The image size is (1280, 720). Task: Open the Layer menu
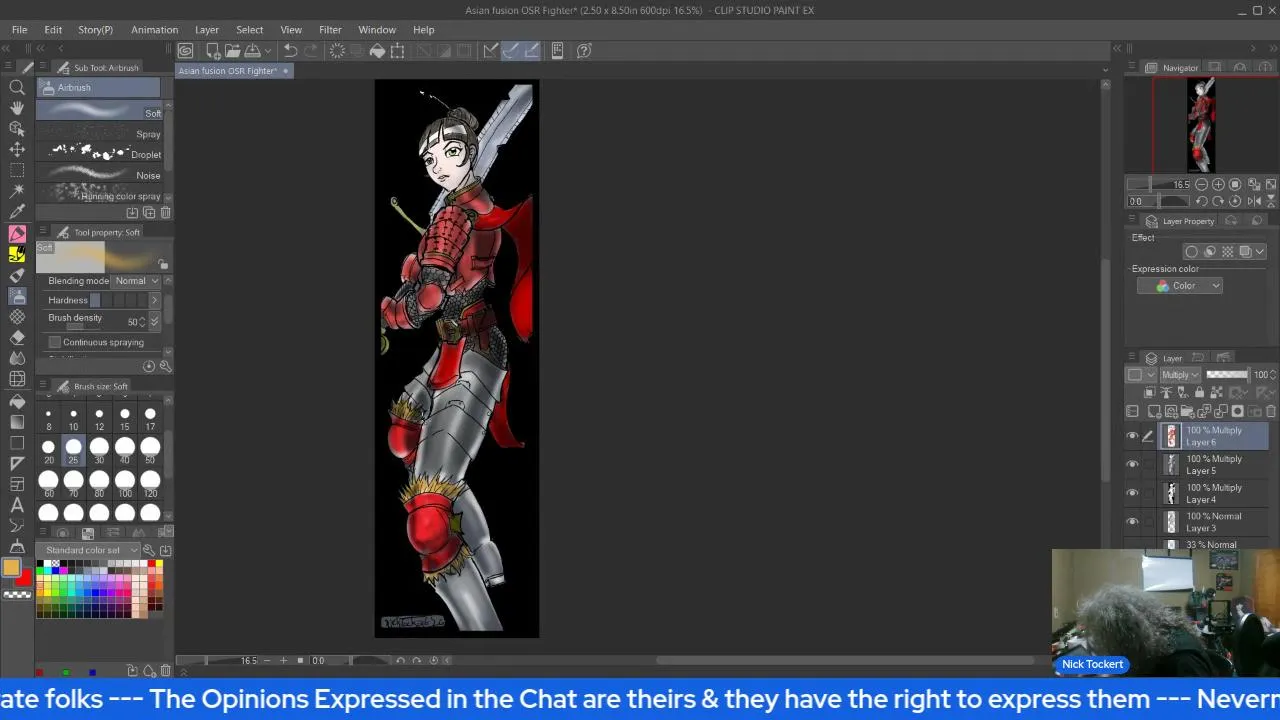[207, 29]
